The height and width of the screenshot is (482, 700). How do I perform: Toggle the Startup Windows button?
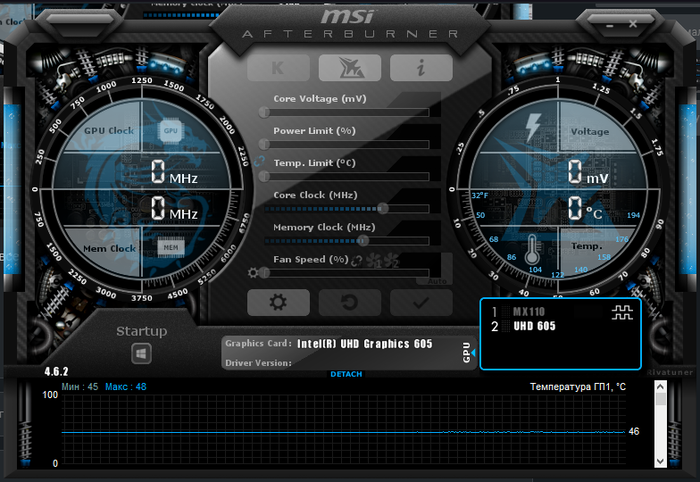coord(141,352)
